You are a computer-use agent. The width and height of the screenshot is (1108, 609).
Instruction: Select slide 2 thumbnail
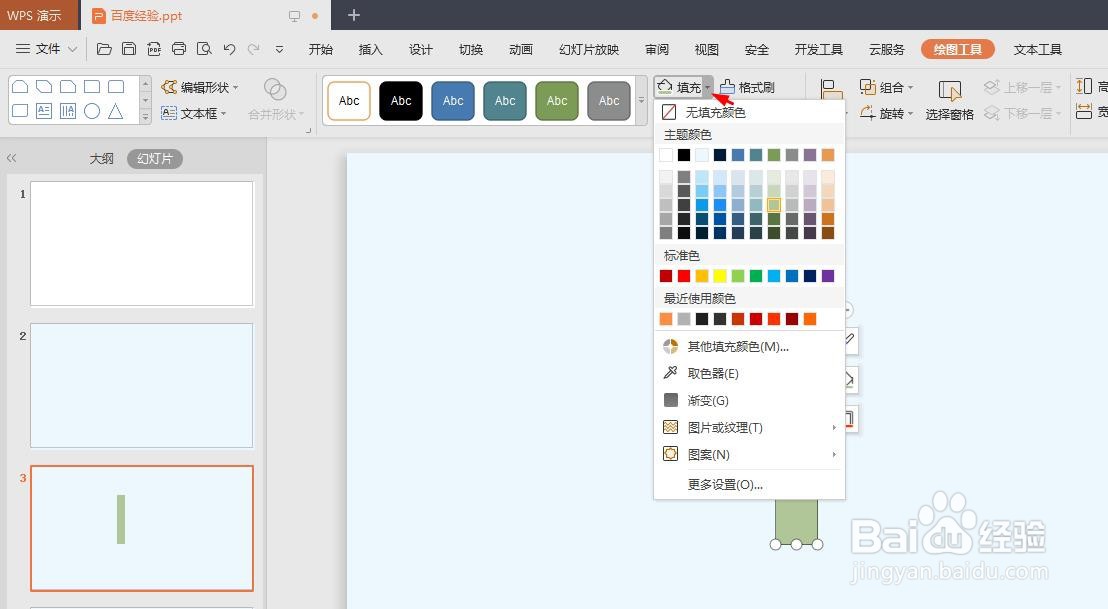point(141,385)
